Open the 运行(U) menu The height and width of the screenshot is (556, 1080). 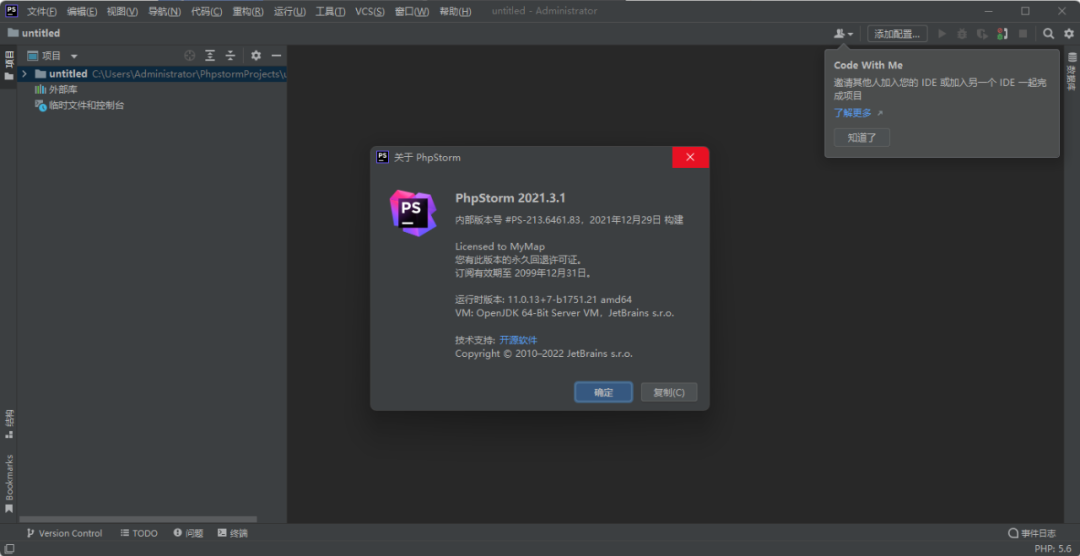(x=289, y=12)
